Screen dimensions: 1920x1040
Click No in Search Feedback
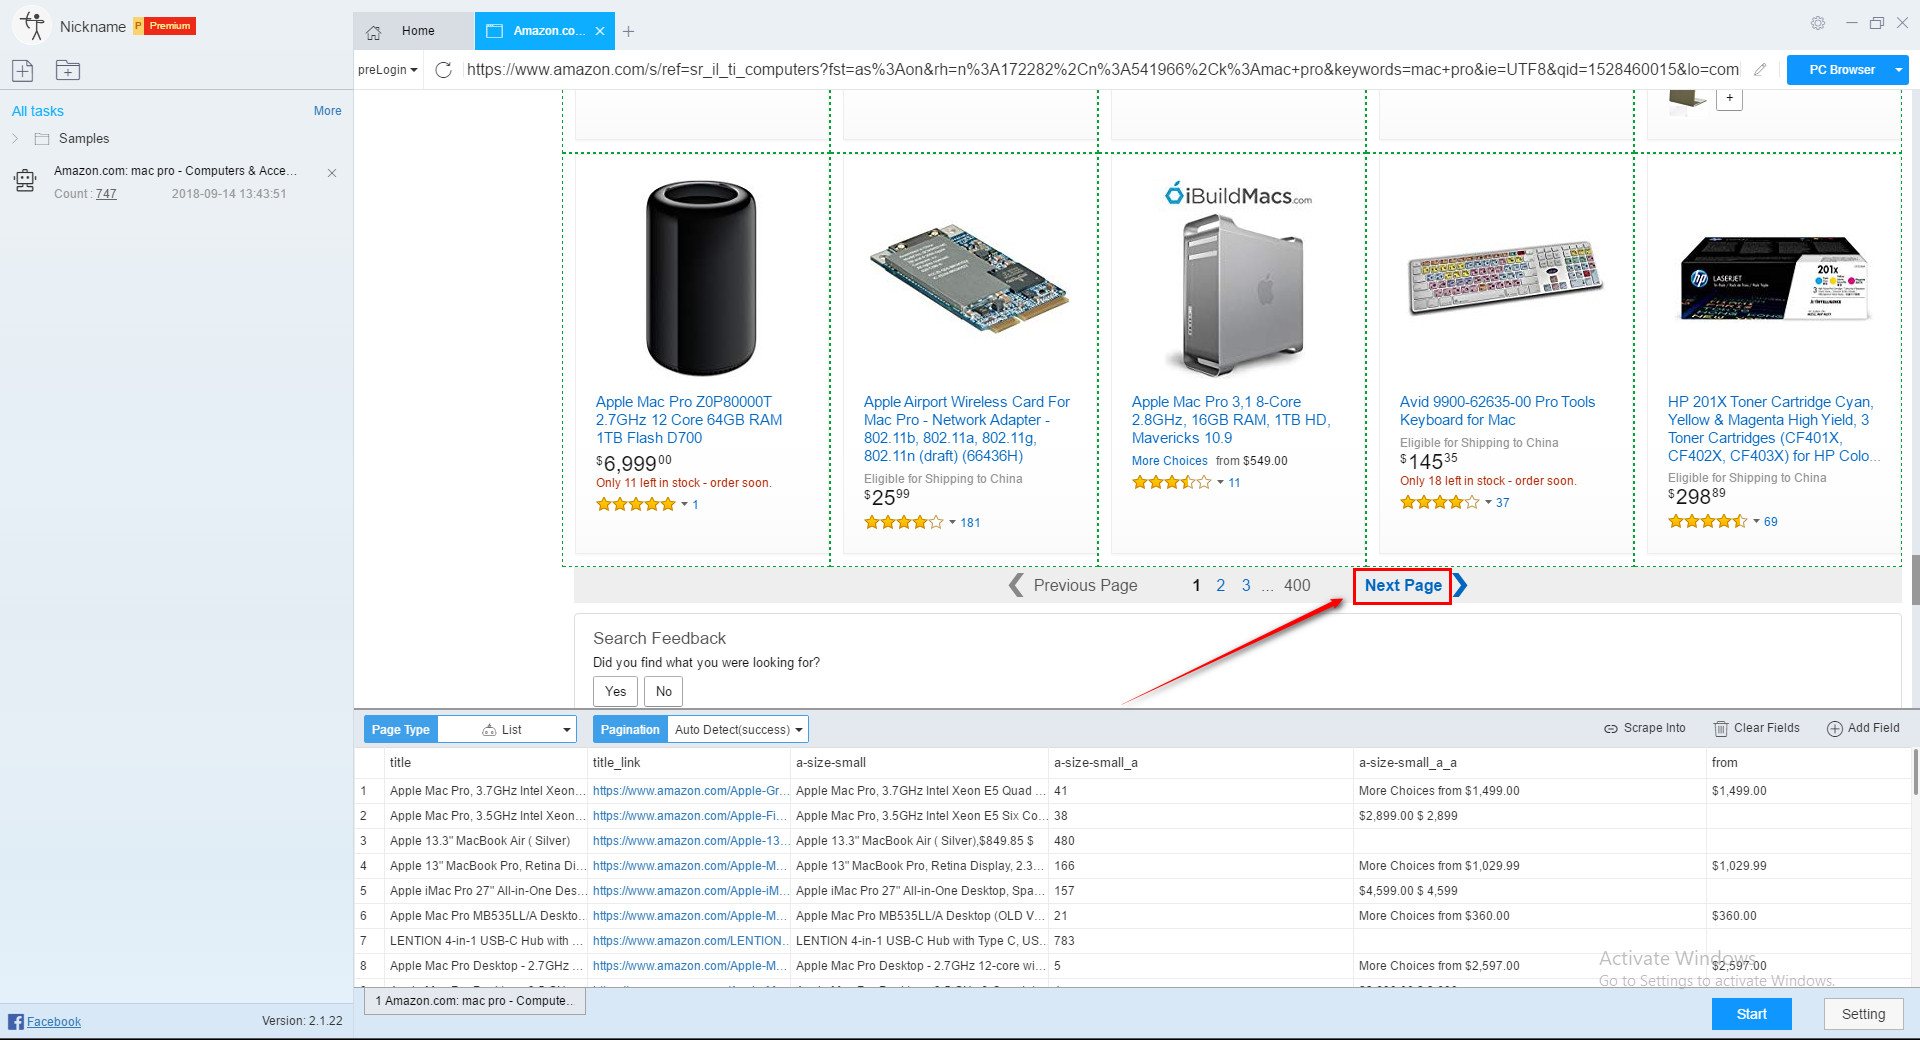pos(663,691)
